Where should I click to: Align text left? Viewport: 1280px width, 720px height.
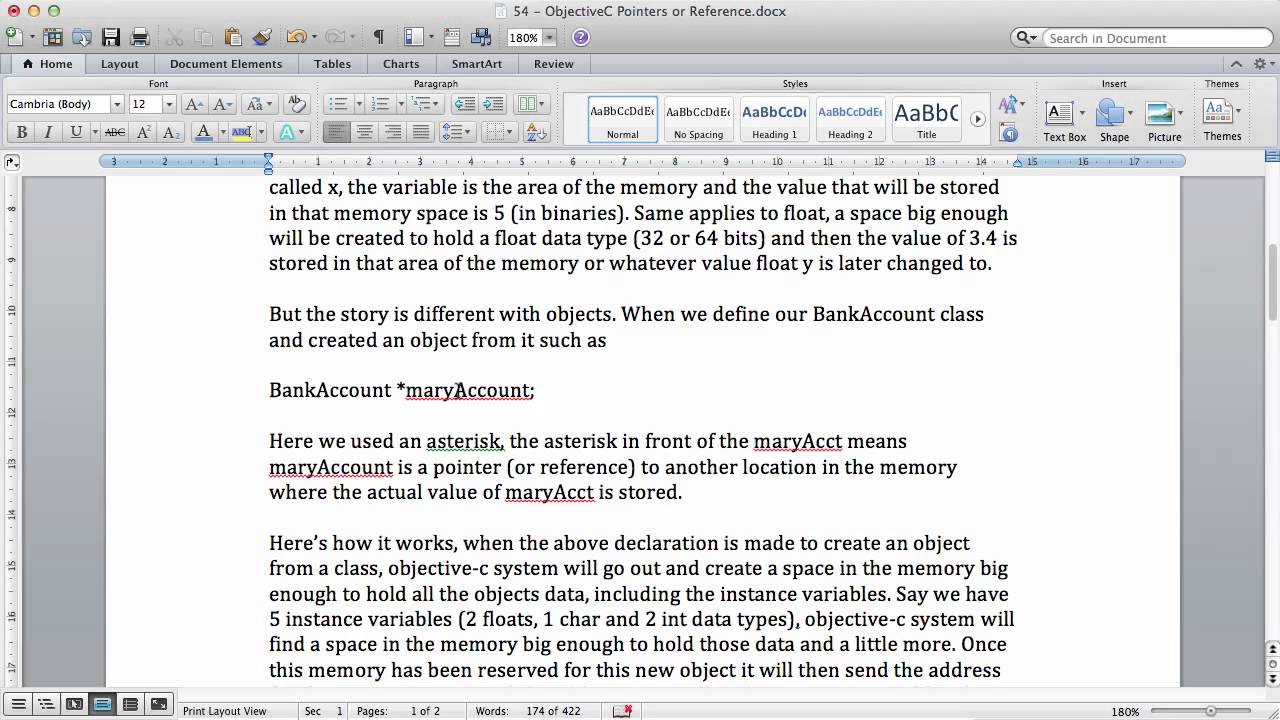pyautogui.click(x=337, y=132)
